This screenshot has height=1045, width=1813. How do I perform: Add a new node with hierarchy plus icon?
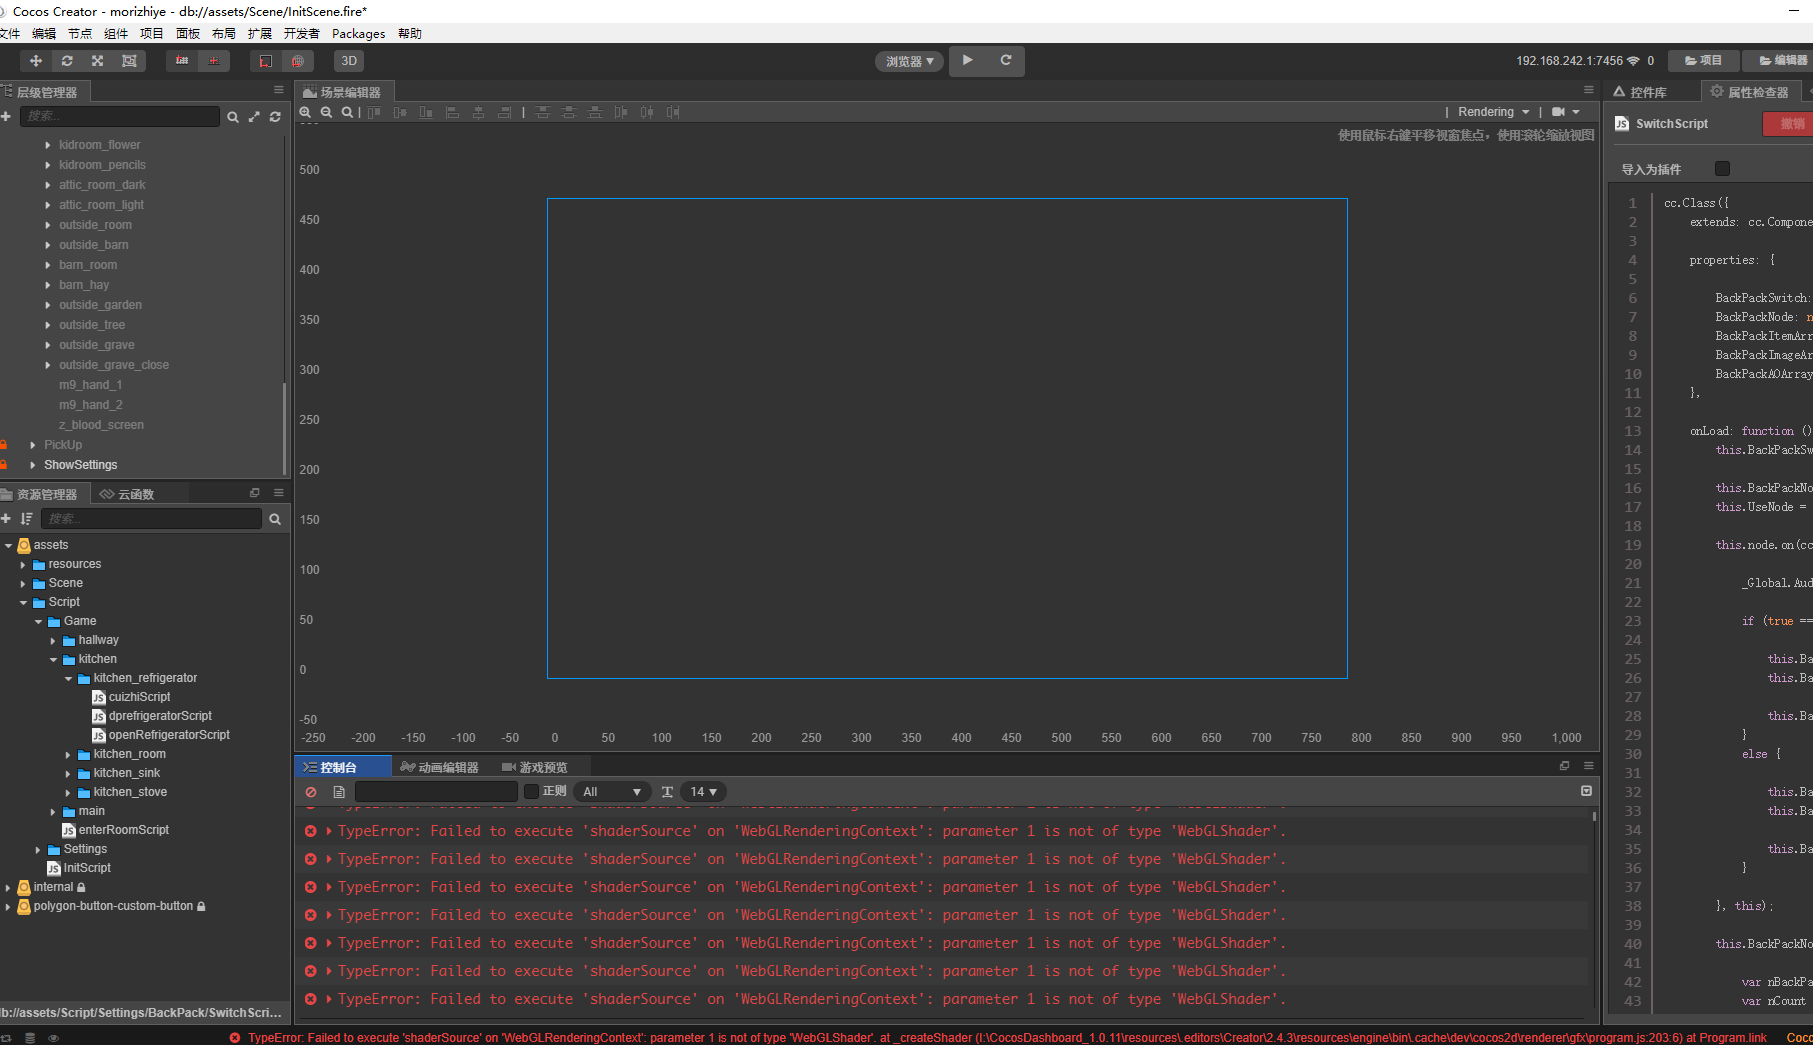(6, 117)
